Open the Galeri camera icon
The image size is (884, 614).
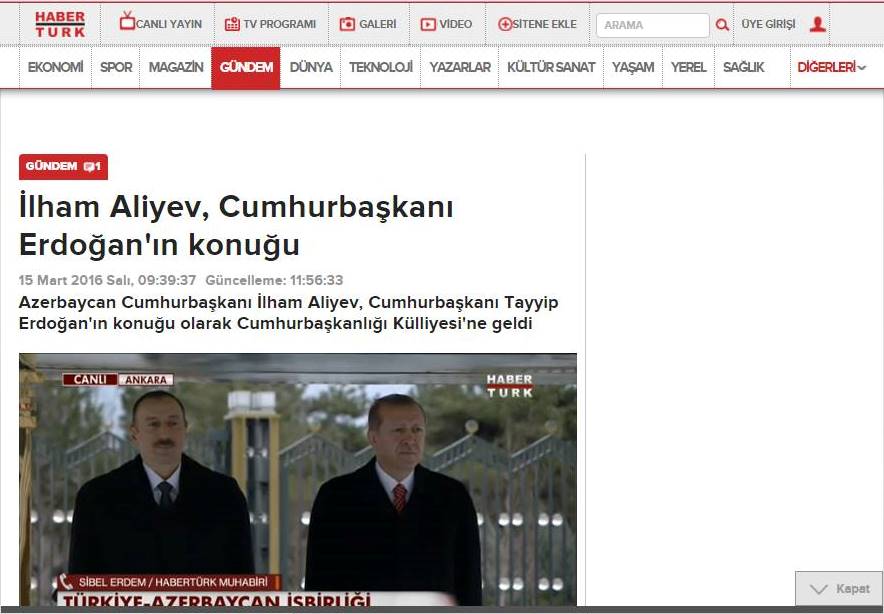point(347,24)
